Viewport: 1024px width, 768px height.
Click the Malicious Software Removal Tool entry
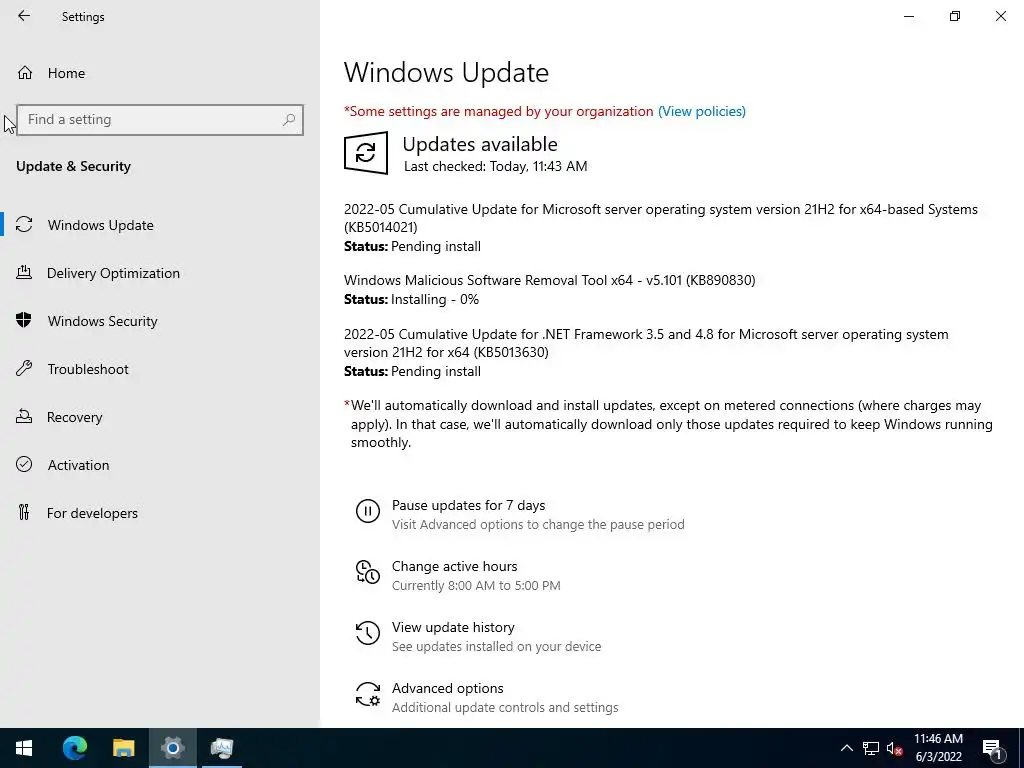pyautogui.click(x=549, y=280)
